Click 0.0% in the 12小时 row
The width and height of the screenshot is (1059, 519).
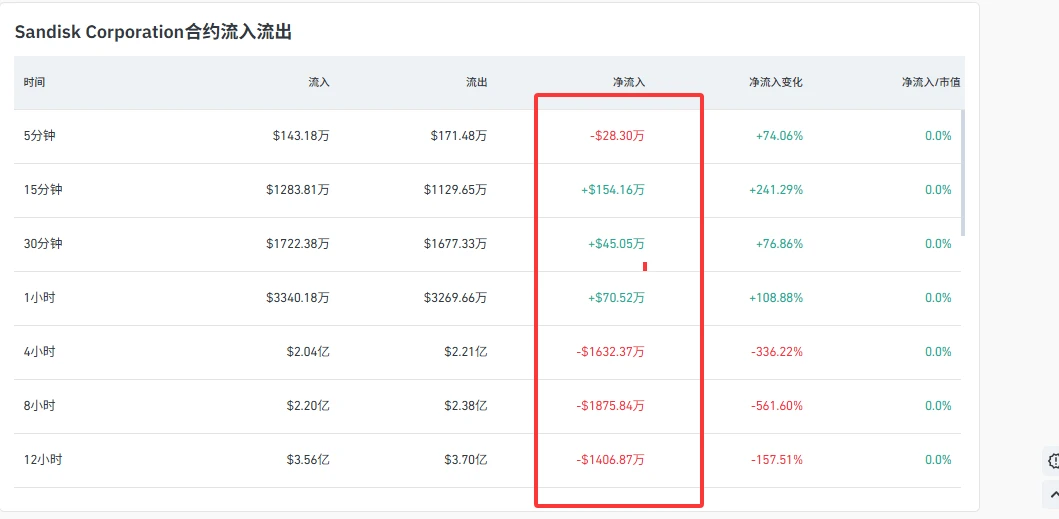pos(938,460)
